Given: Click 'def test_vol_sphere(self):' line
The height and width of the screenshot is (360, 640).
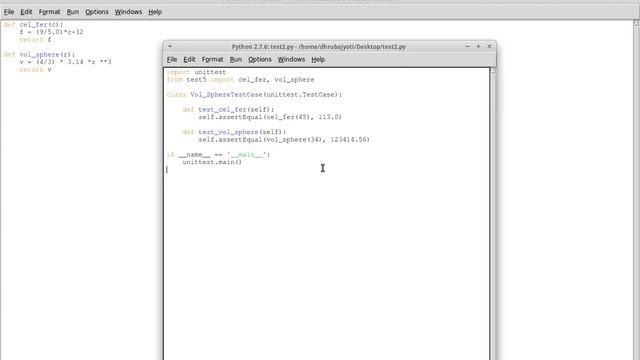Looking at the screenshot, I should point(234,132).
